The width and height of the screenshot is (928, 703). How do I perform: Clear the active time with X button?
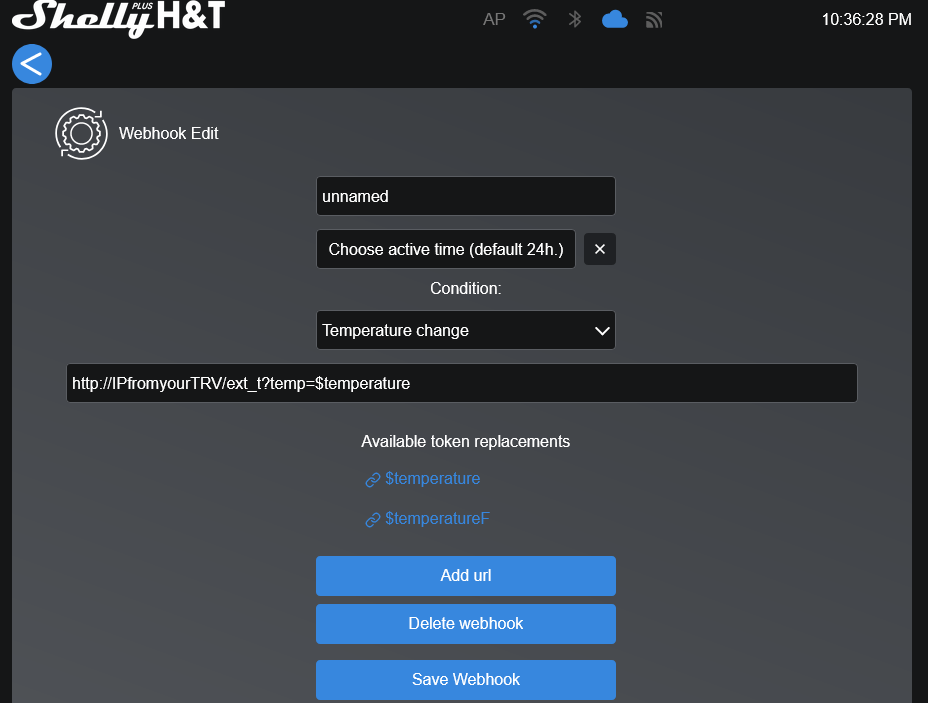pos(600,249)
